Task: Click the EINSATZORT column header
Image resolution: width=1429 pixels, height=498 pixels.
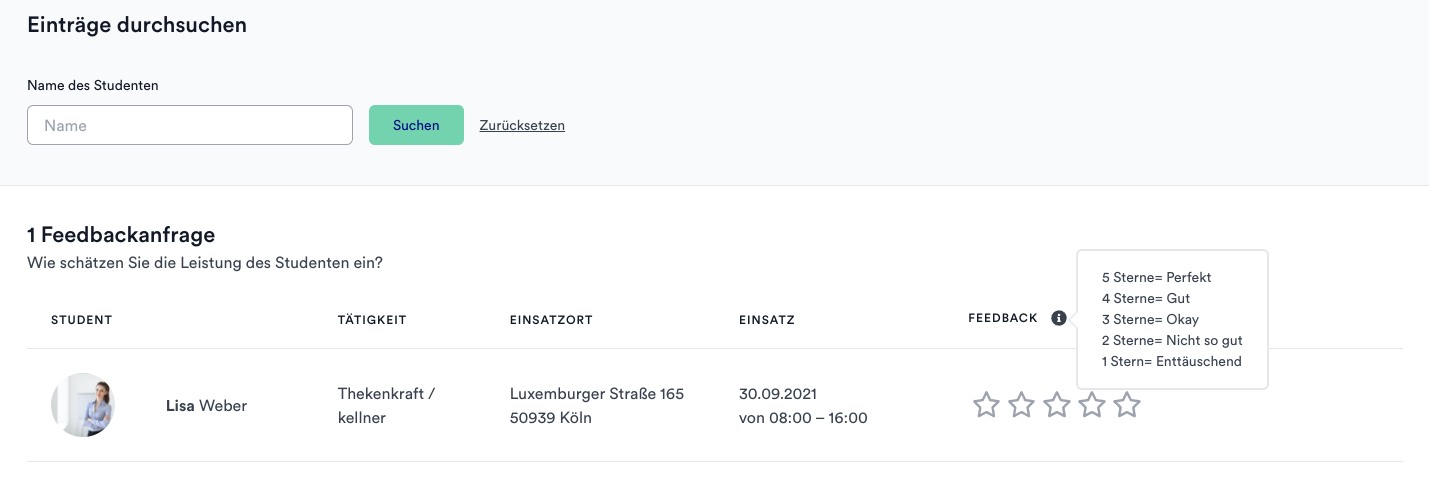Action: pos(551,320)
